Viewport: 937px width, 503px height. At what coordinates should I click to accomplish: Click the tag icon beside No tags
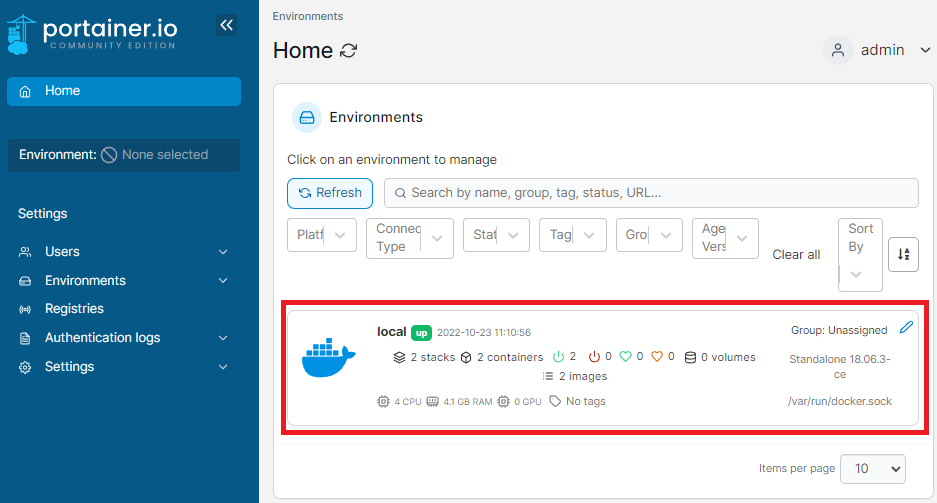tap(555, 401)
